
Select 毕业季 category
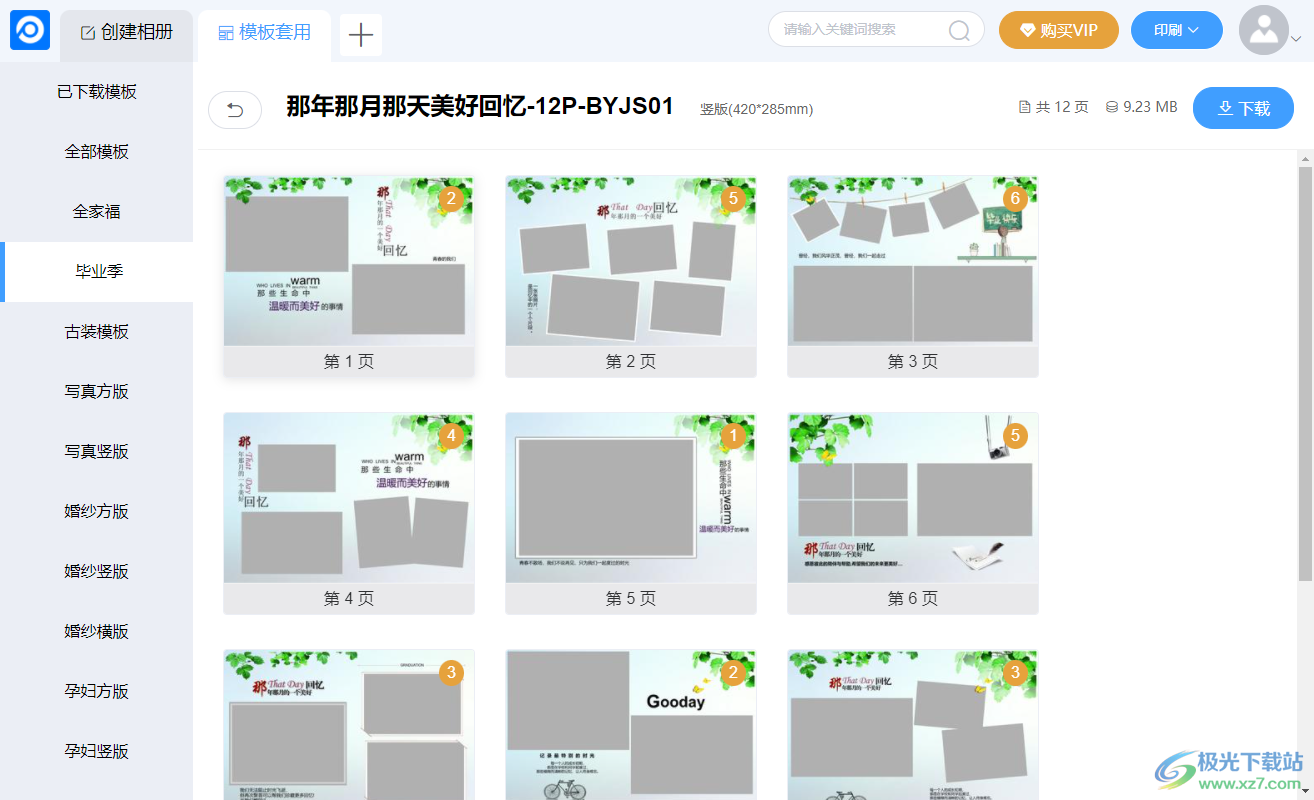click(97, 272)
